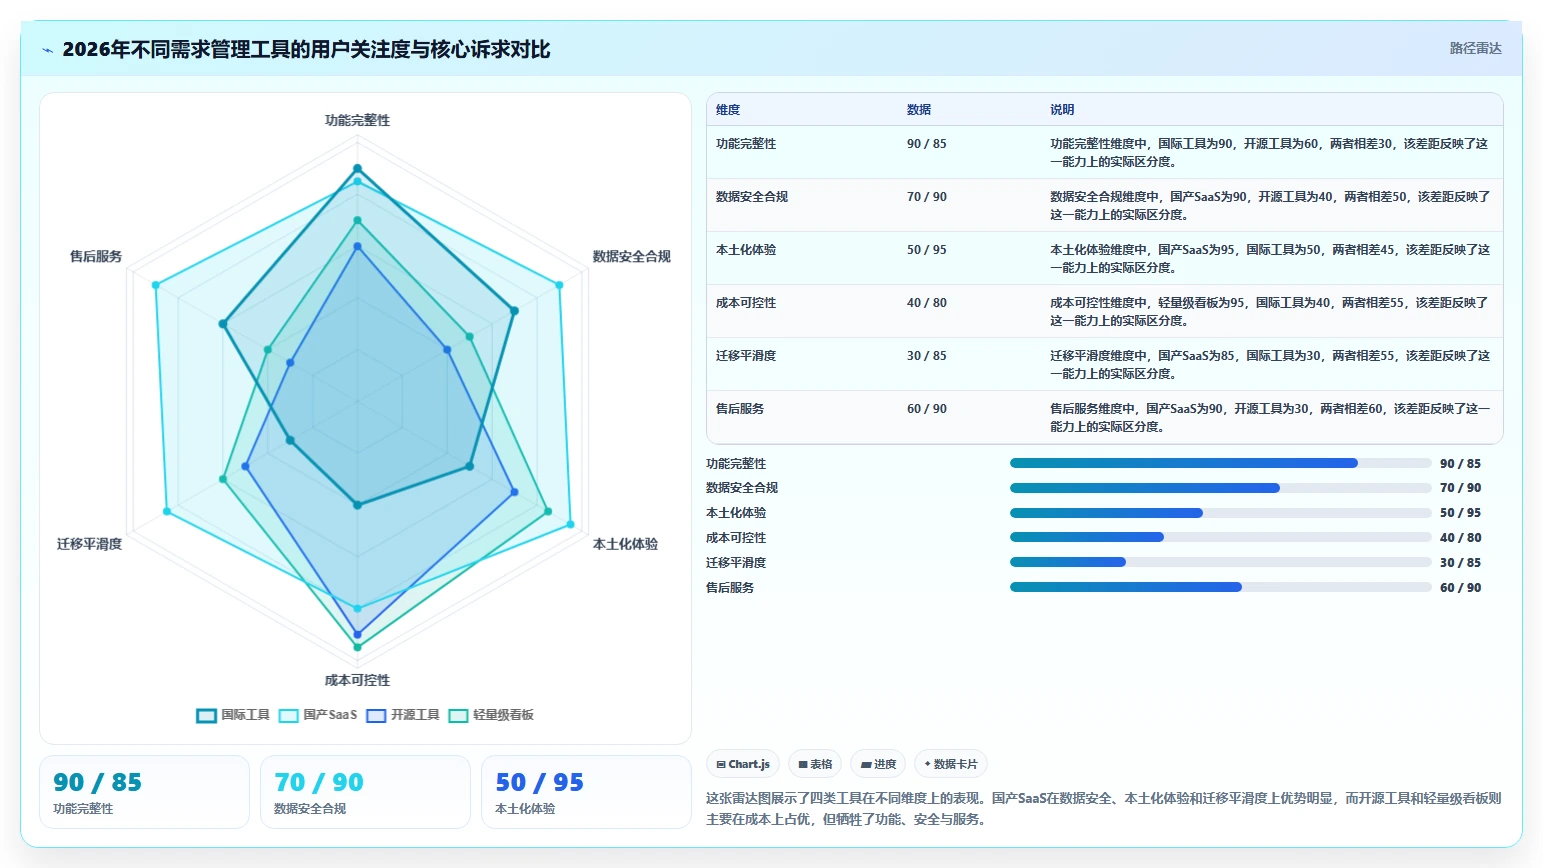Click the 90 / 85 table cell

pos(927,144)
